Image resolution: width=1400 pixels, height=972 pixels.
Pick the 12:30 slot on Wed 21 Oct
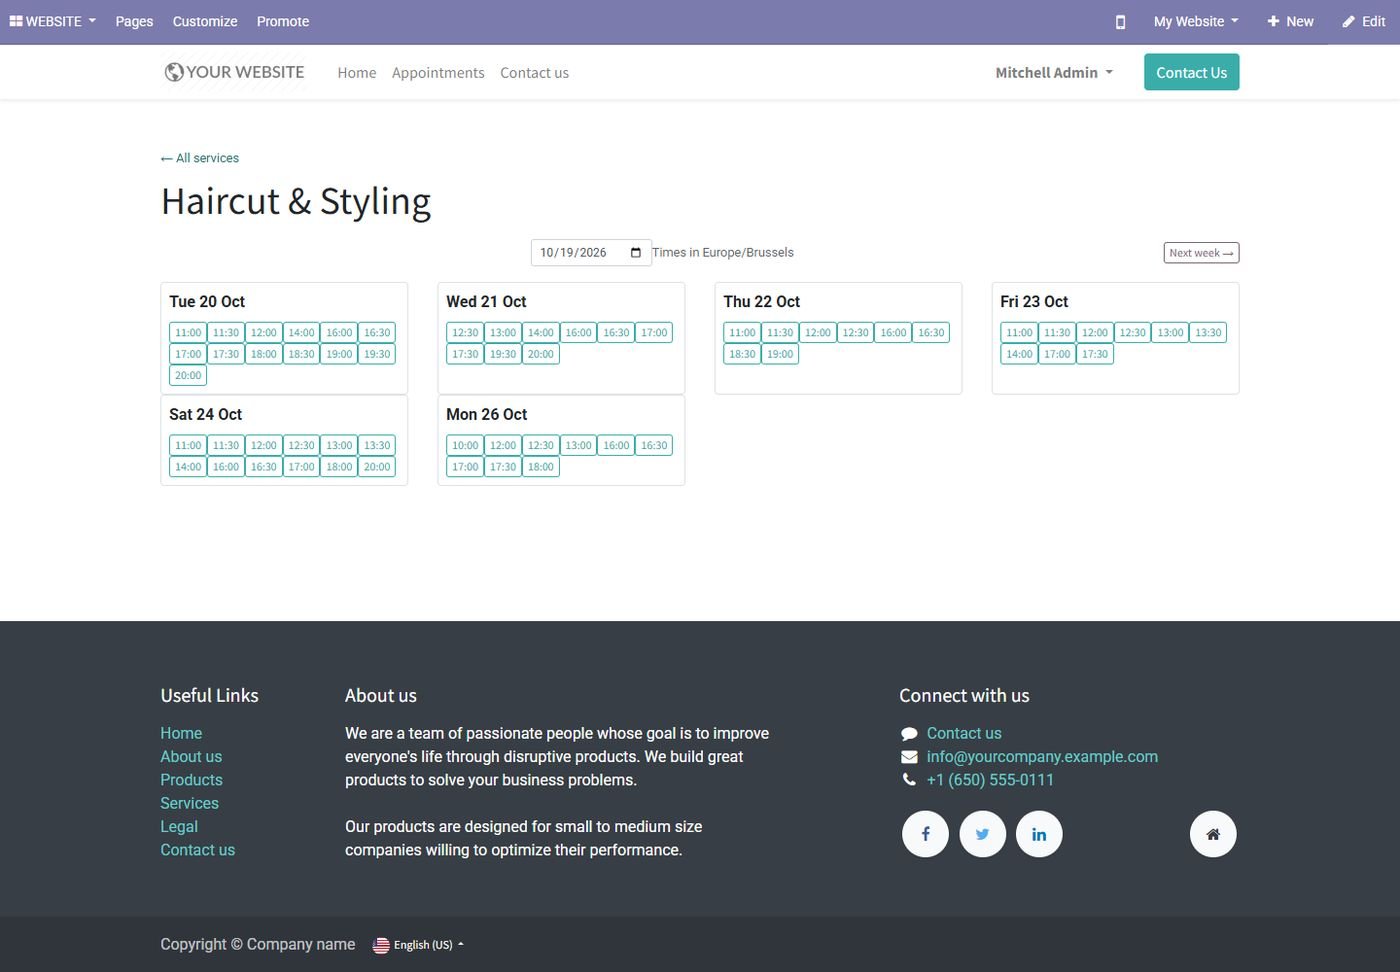tap(465, 333)
